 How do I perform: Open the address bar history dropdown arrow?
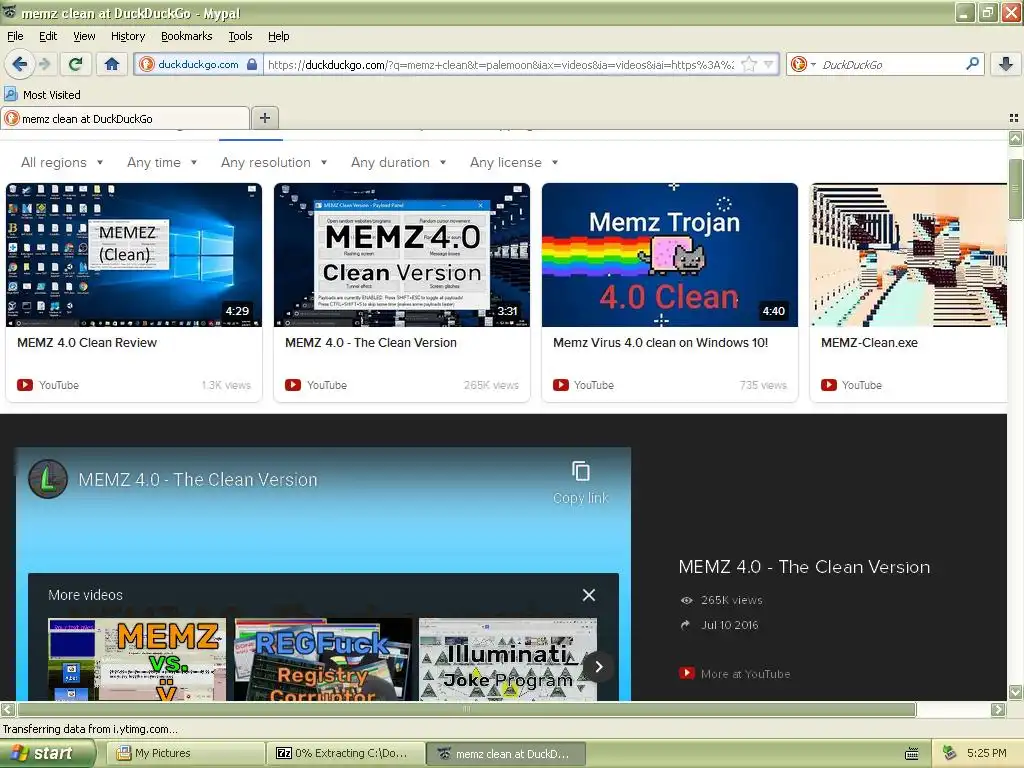click(769, 64)
